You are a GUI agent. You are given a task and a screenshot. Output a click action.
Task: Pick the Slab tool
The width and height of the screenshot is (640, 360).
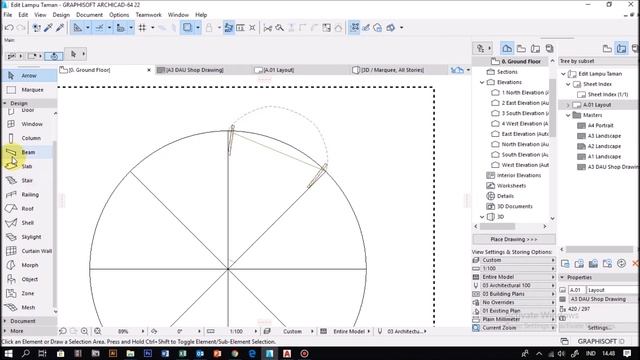29,166
